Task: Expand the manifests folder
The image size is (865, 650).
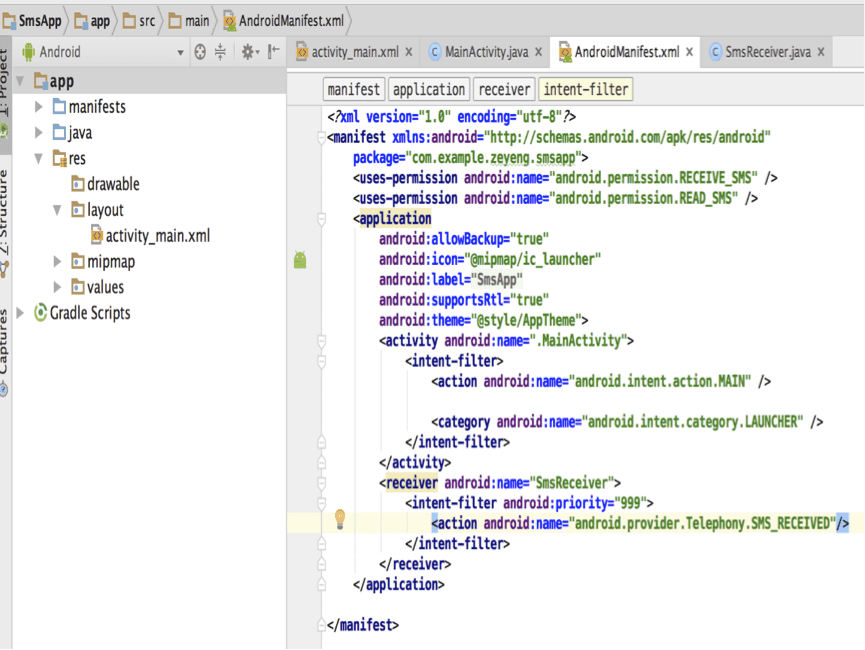Action: tap(39, 107)
